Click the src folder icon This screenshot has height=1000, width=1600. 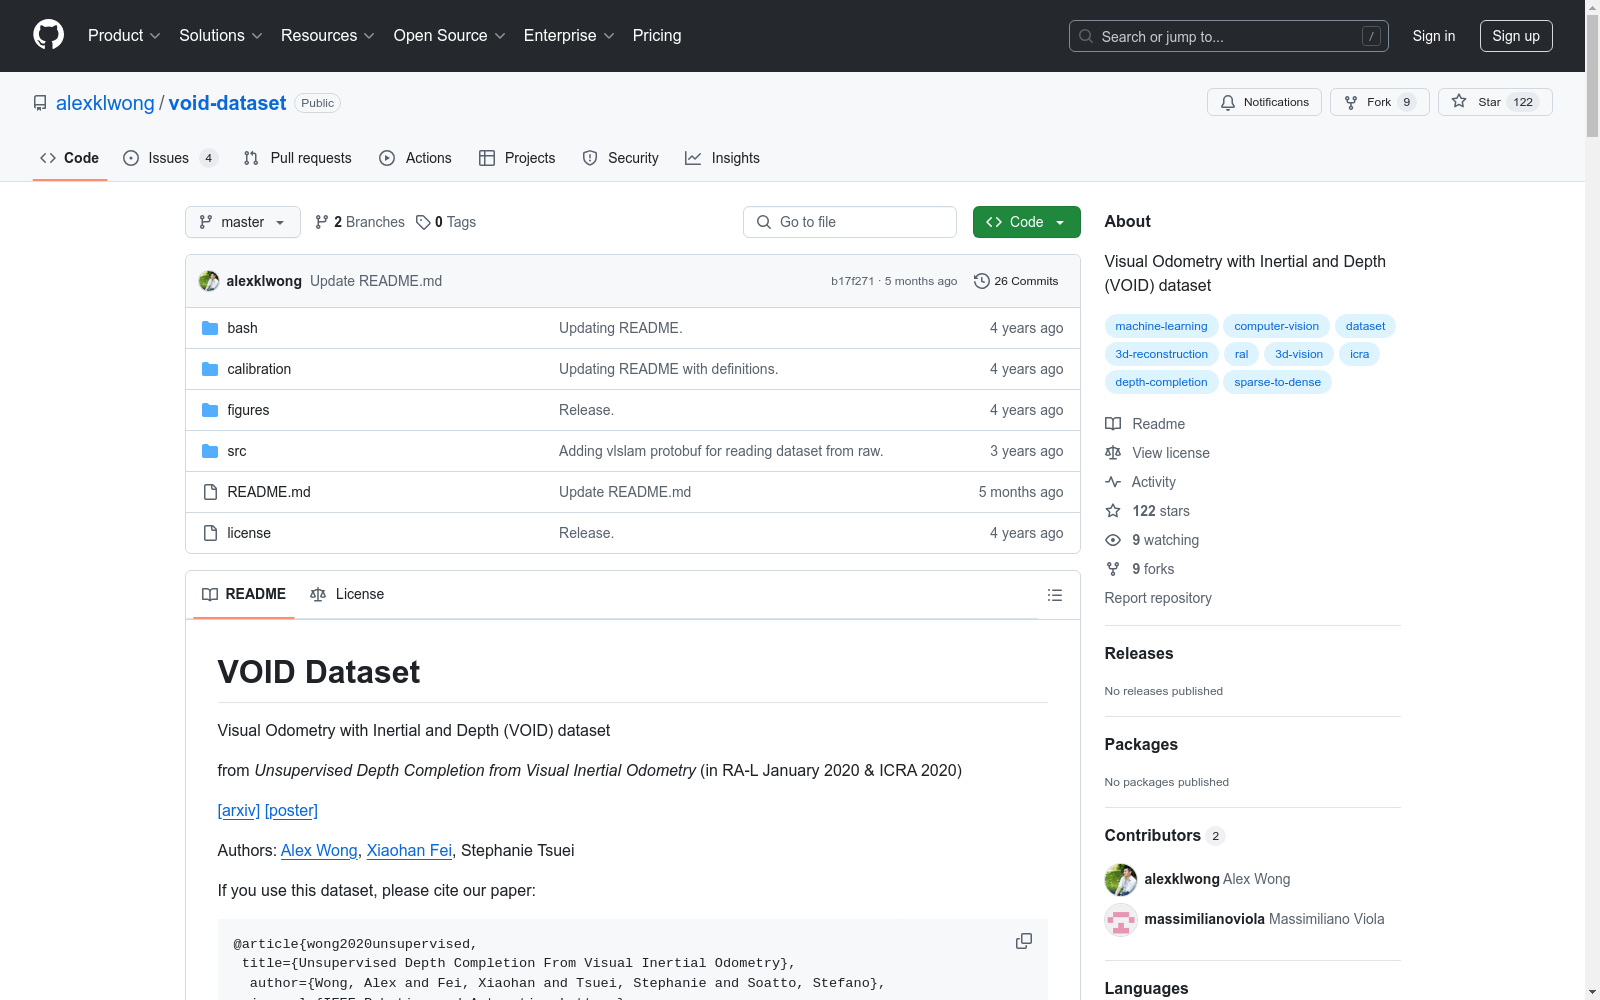pos(210,451)
